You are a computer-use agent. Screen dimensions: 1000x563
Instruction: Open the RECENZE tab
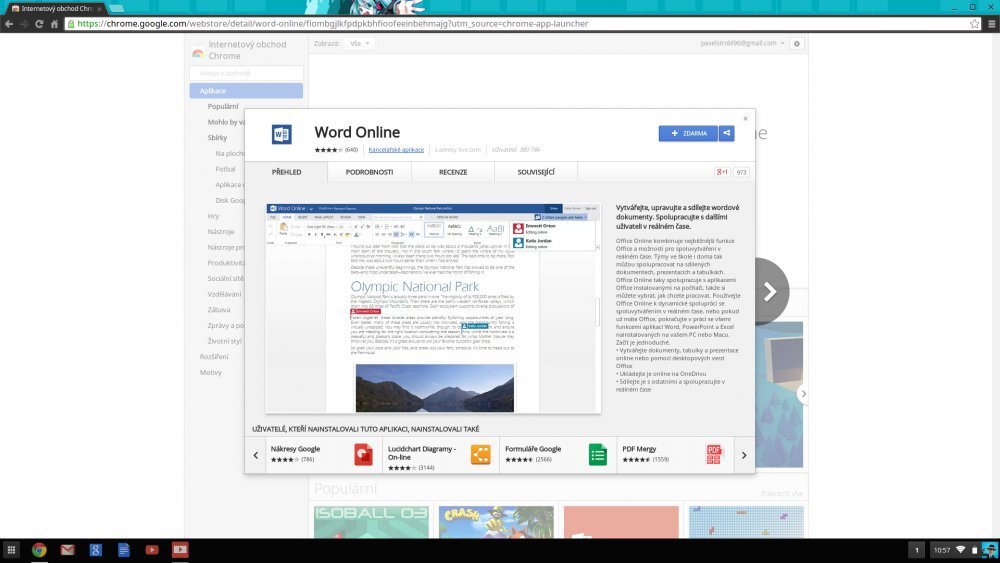point(453,172)
